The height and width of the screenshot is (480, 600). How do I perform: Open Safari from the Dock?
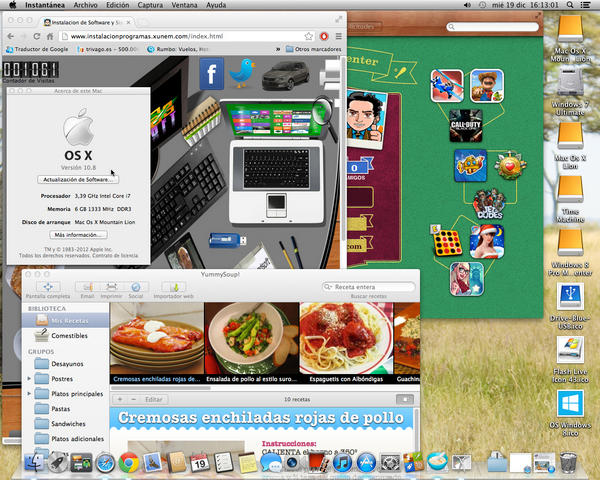tap(105, 463)
